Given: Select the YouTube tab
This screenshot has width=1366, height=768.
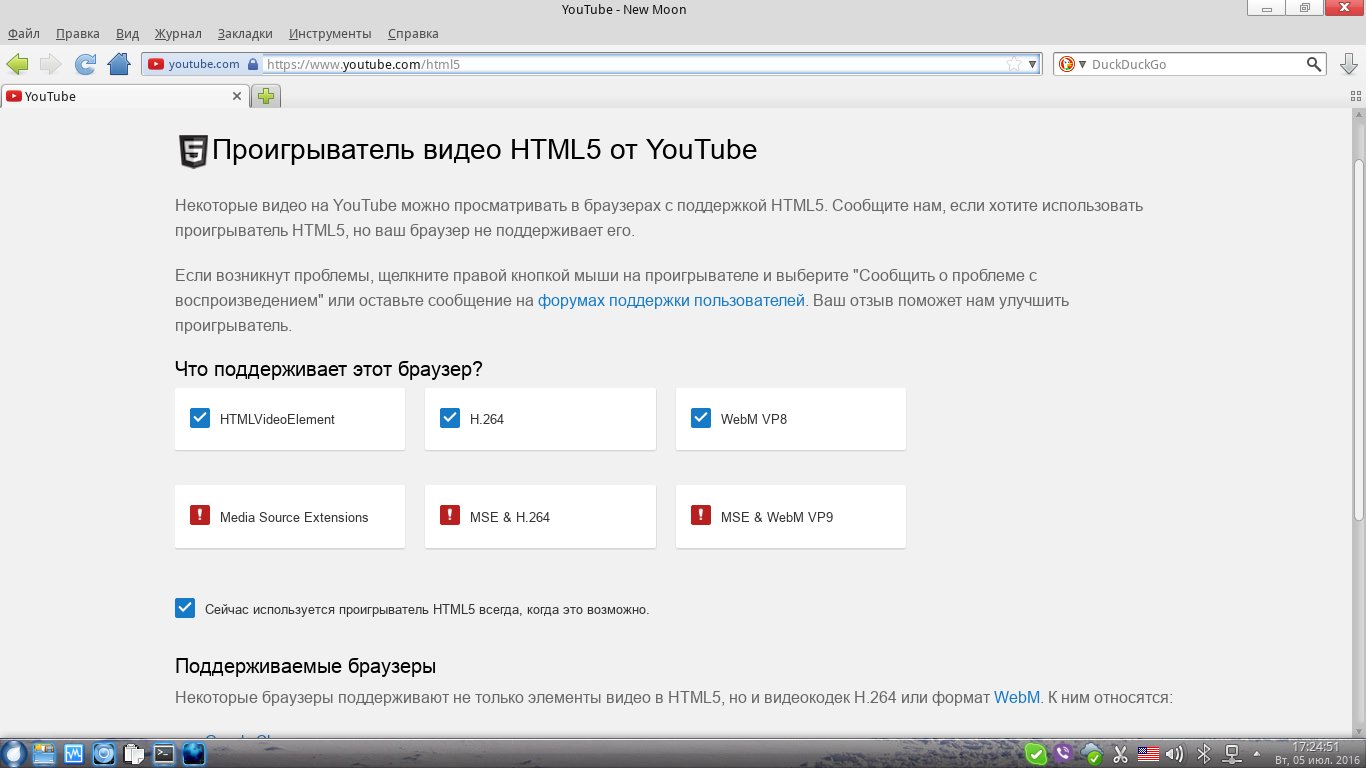Looking at the screenshot, I should pyautogui.click(x=124, y=97).
